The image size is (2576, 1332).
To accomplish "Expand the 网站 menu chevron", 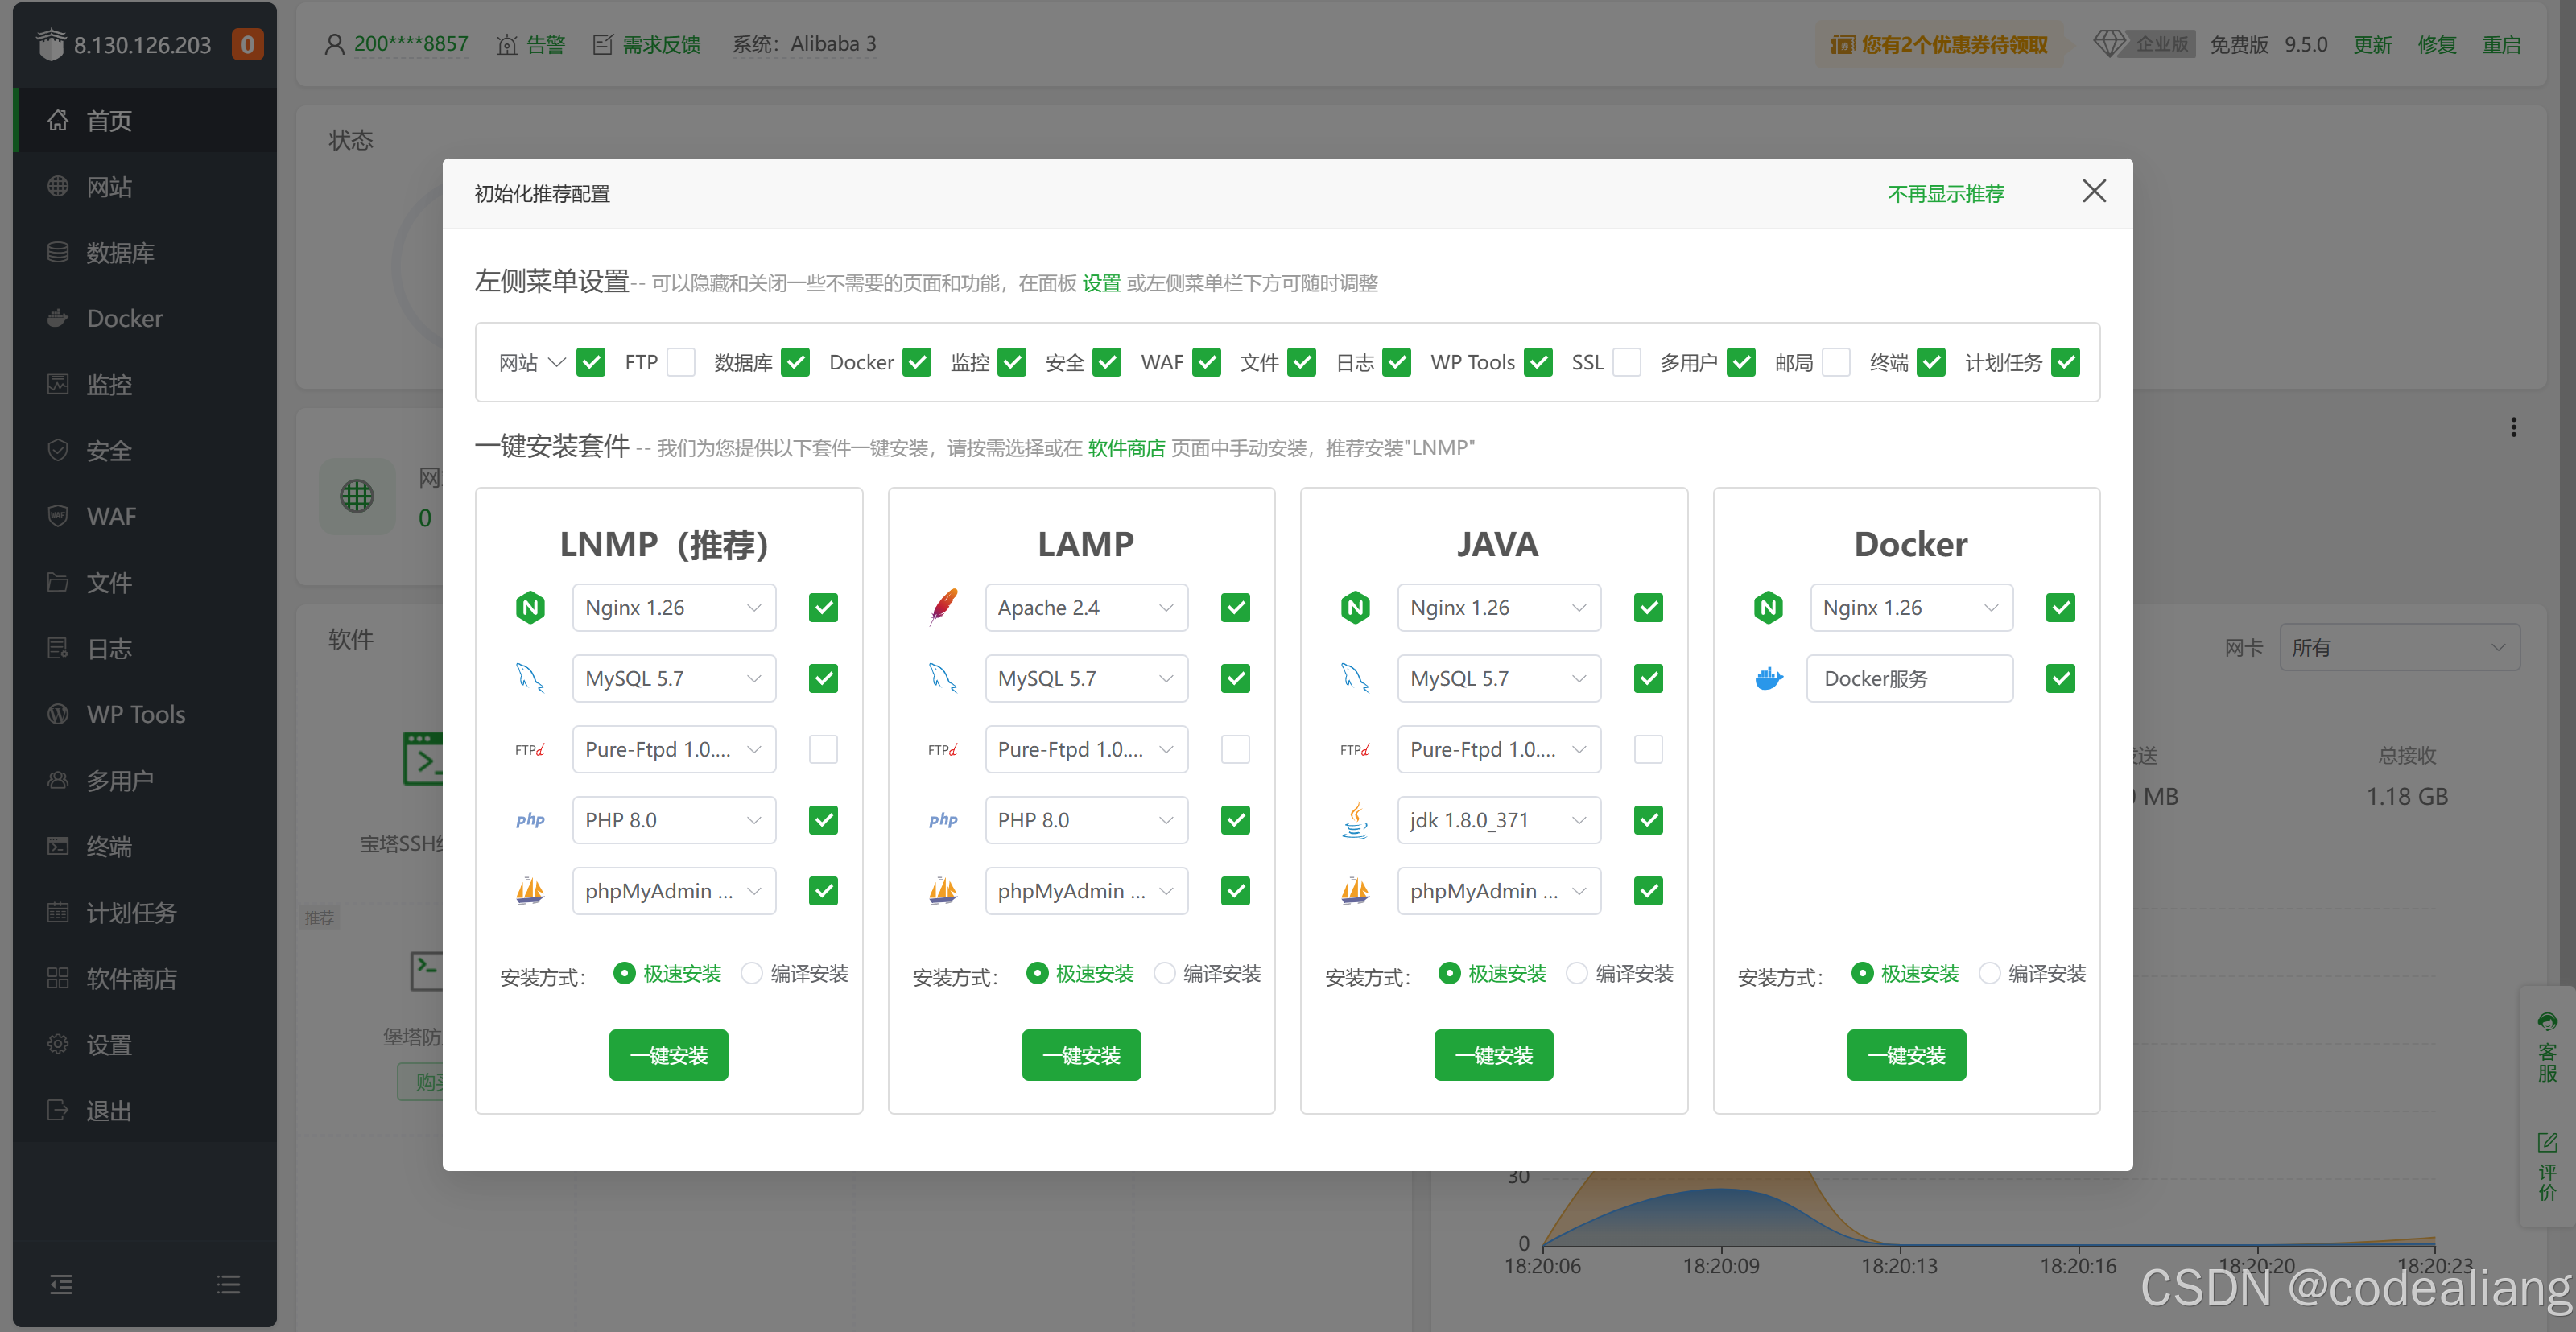I will coord(557,362).
